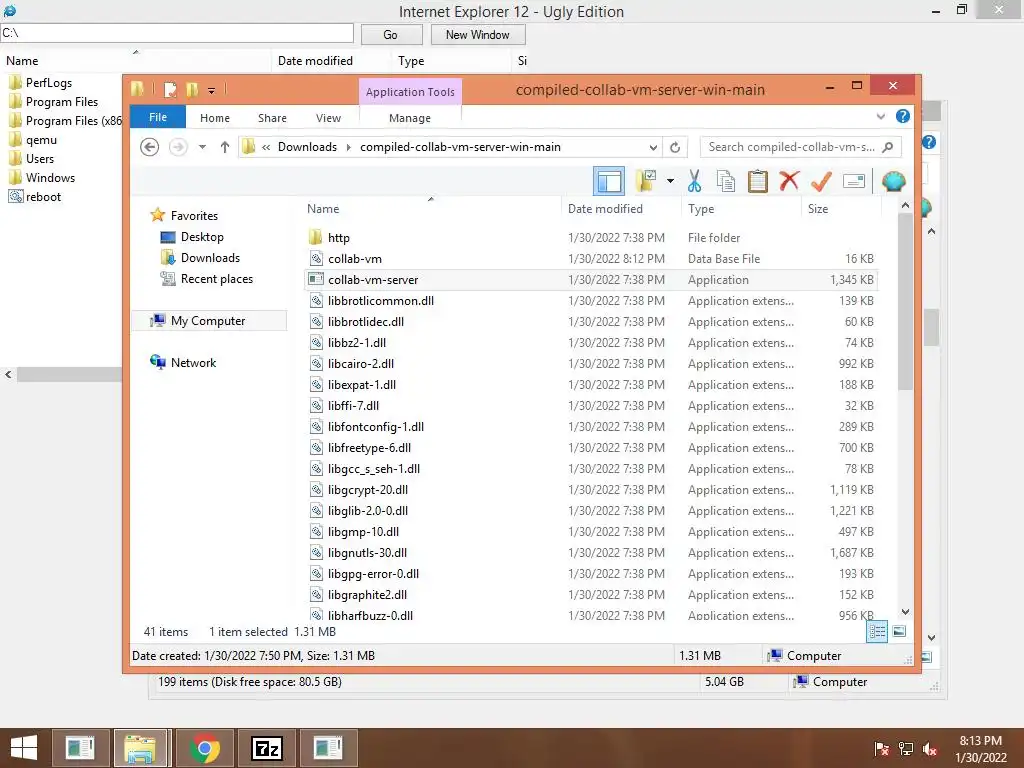This screenshot has height=768, width=1024.
Task: Click the refresh icon in address bar
Action: [675, 147]
